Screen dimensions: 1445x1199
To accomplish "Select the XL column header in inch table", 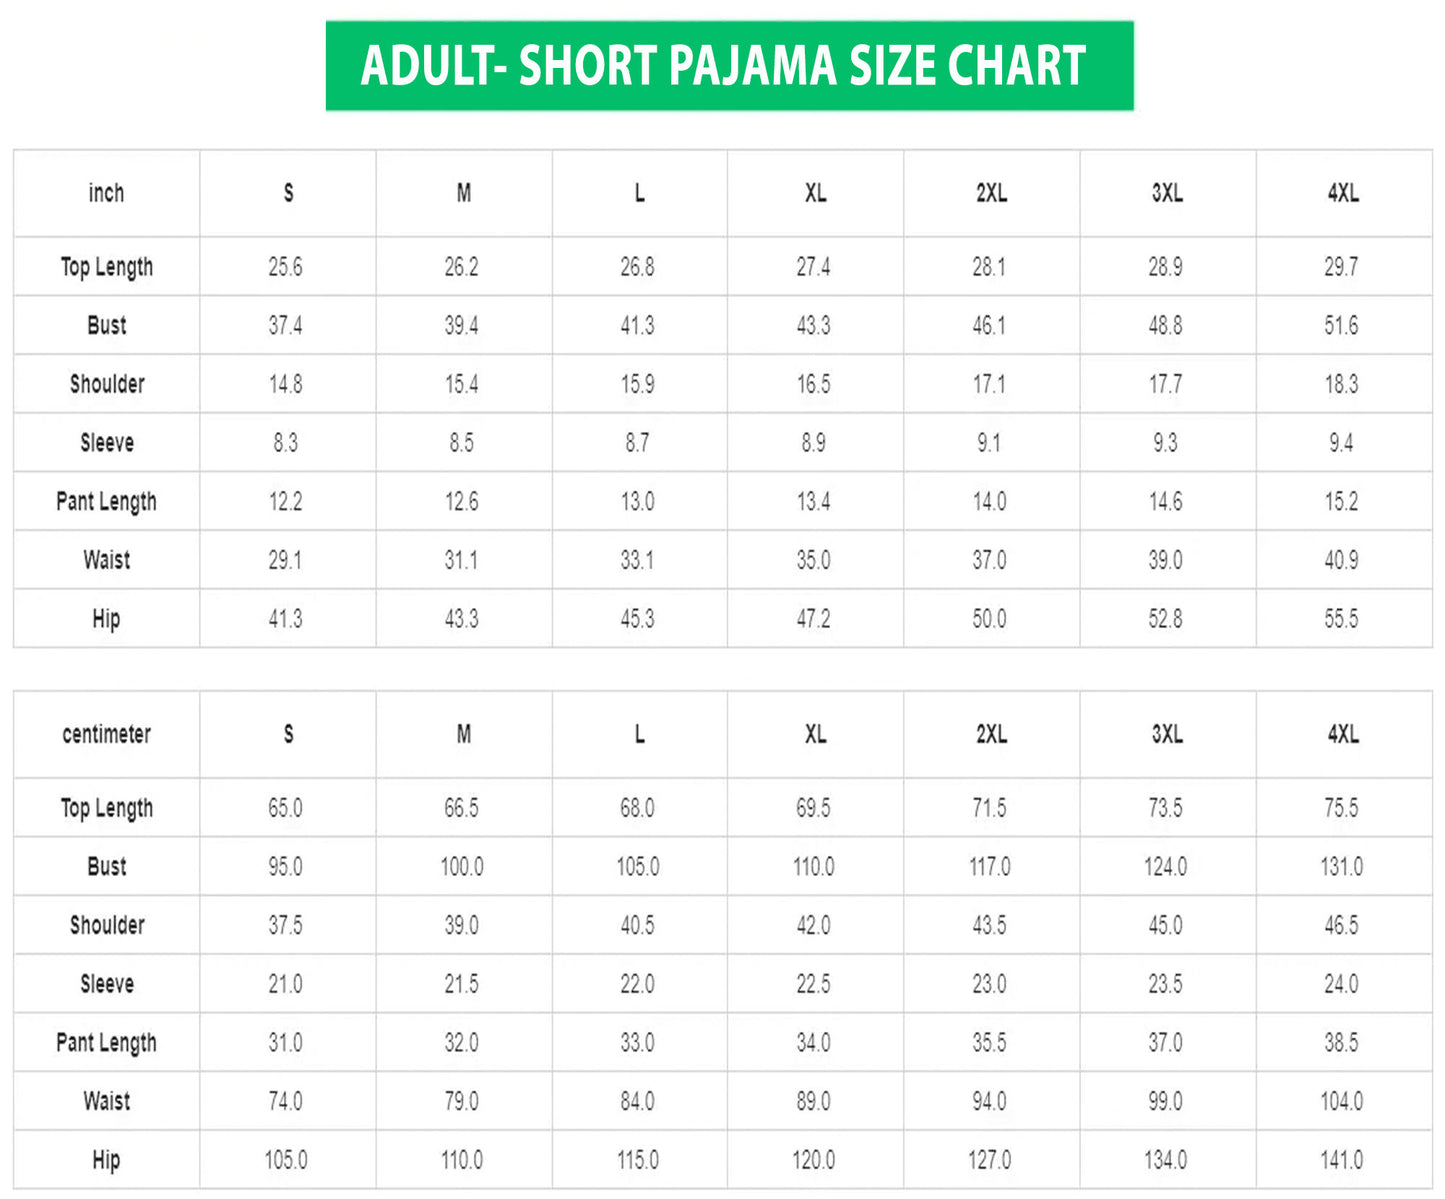I will (x=815, y=193).
